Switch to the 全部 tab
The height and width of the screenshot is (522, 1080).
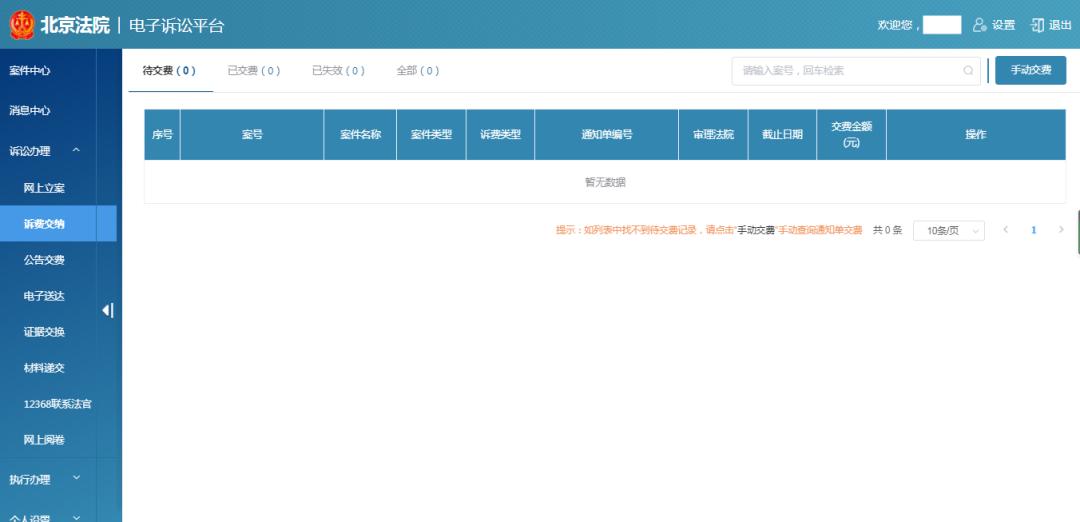417,71
